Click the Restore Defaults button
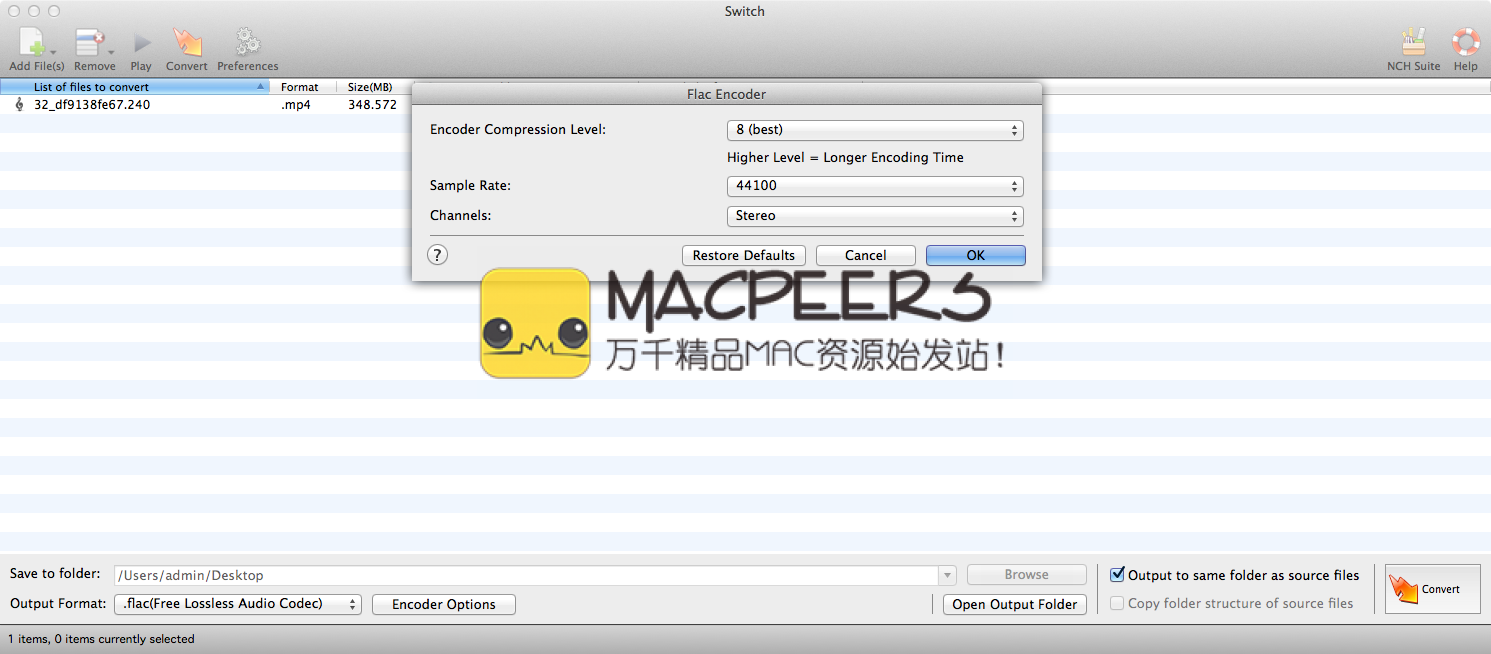The height and width of the screenshot is (654, 1491). click(744, 255)
